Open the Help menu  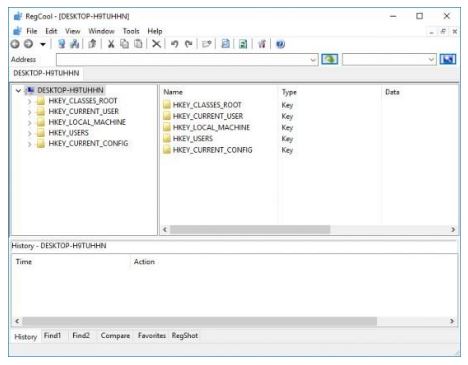[x=155, y=31]
